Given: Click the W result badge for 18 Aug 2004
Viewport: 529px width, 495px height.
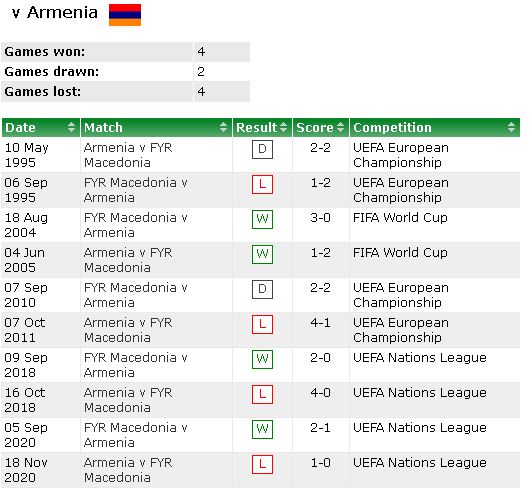Looking at the screenshot, I should point(262,219).
